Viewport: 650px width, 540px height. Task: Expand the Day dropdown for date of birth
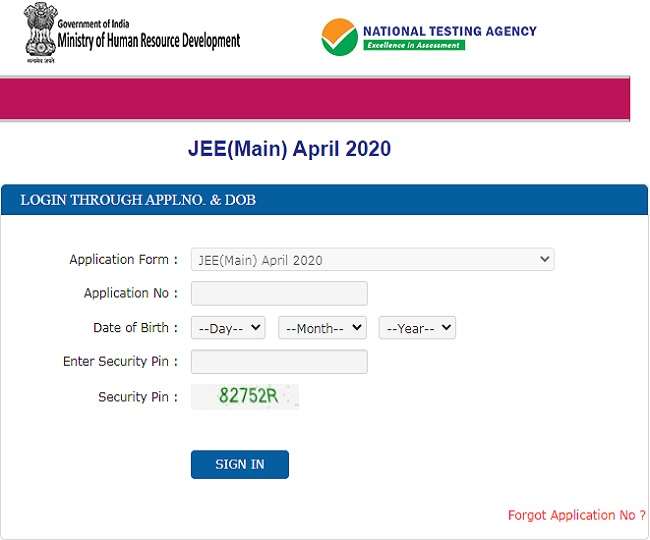[x=228, y=328]
